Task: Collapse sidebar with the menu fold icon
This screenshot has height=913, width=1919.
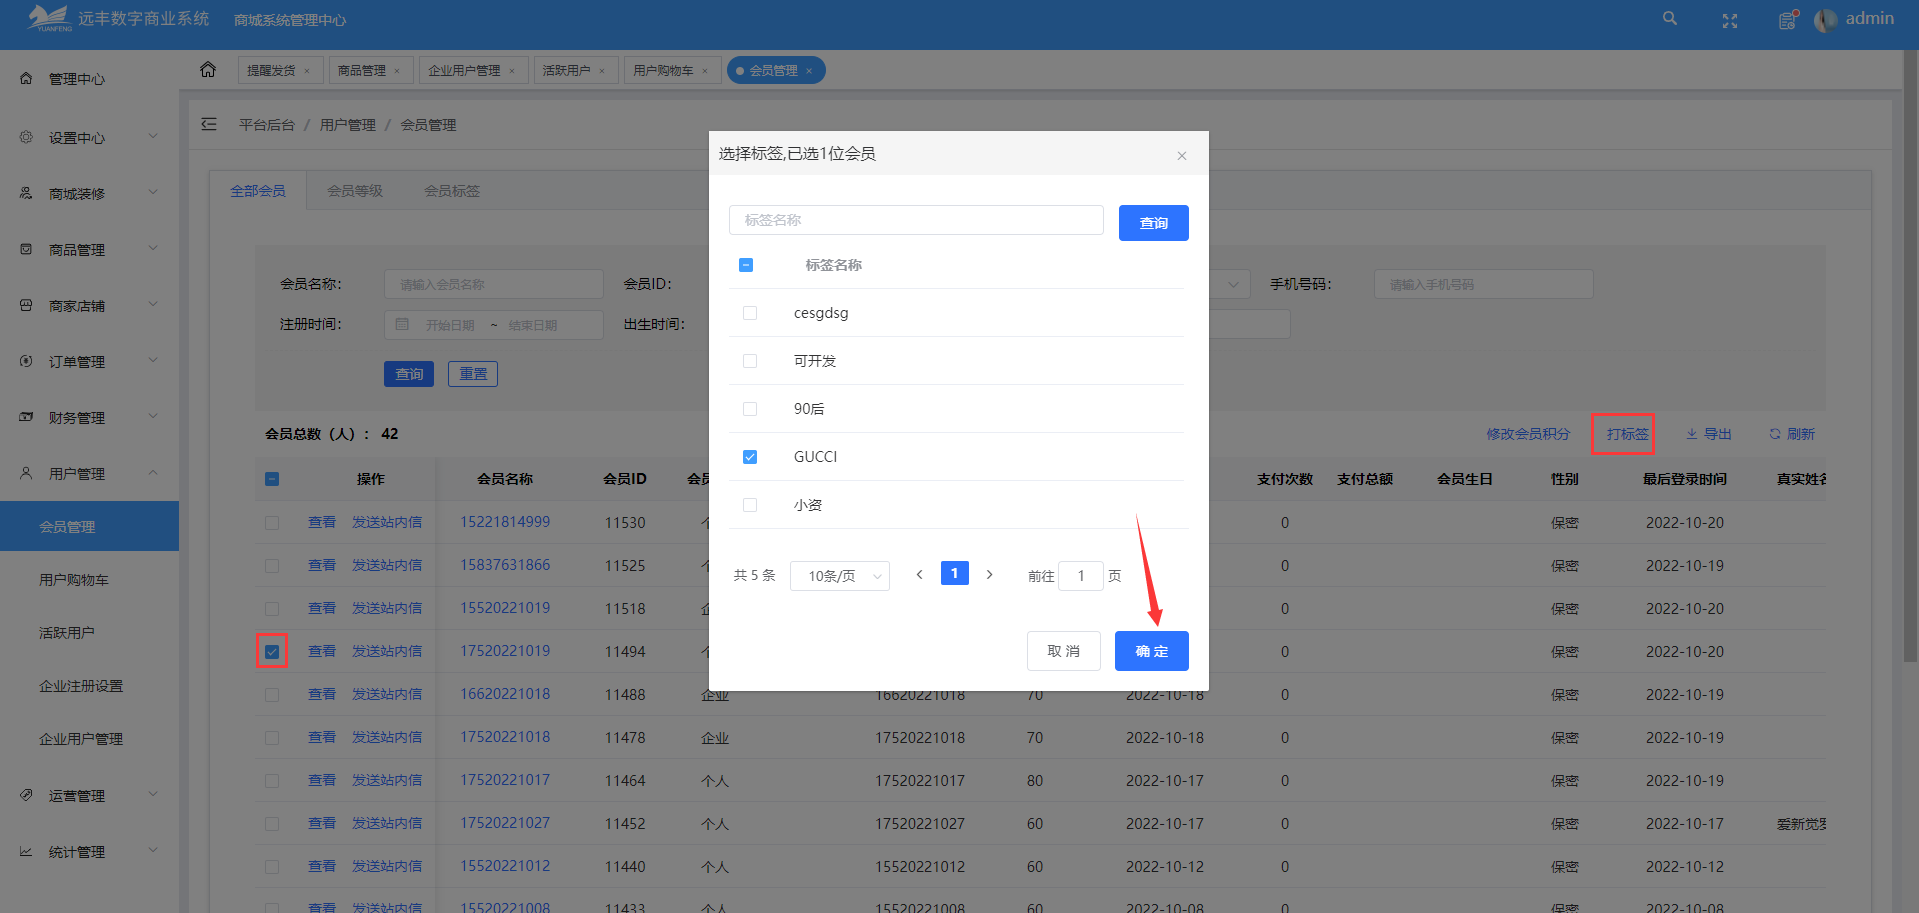Action: pyautogui.click(x=209, y=124)
